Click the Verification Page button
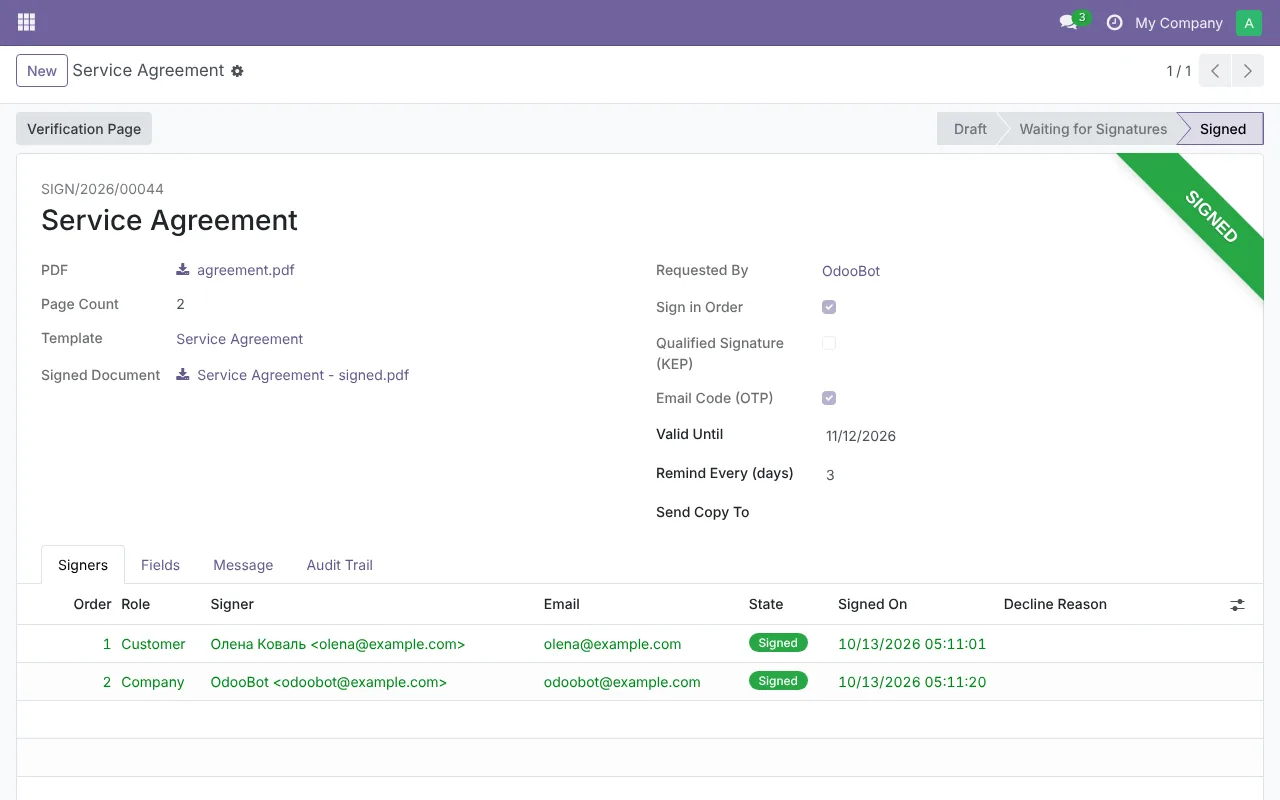Viewport: 1280px width, 800px height. point(84,129)
